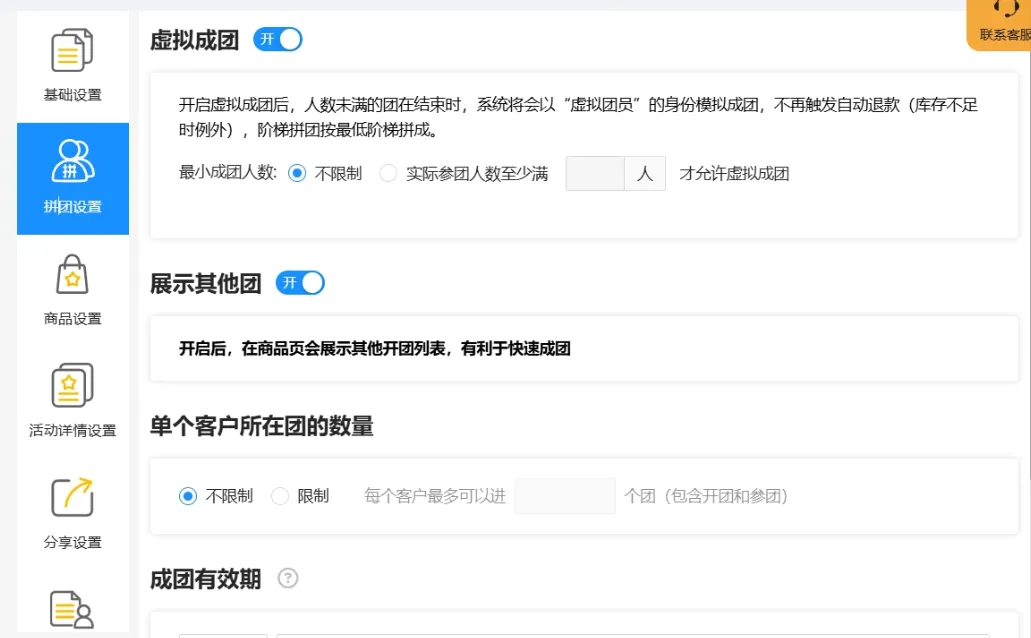
Task: Click the 单个客户所在团的数量 heading
Action: [262, 426]
